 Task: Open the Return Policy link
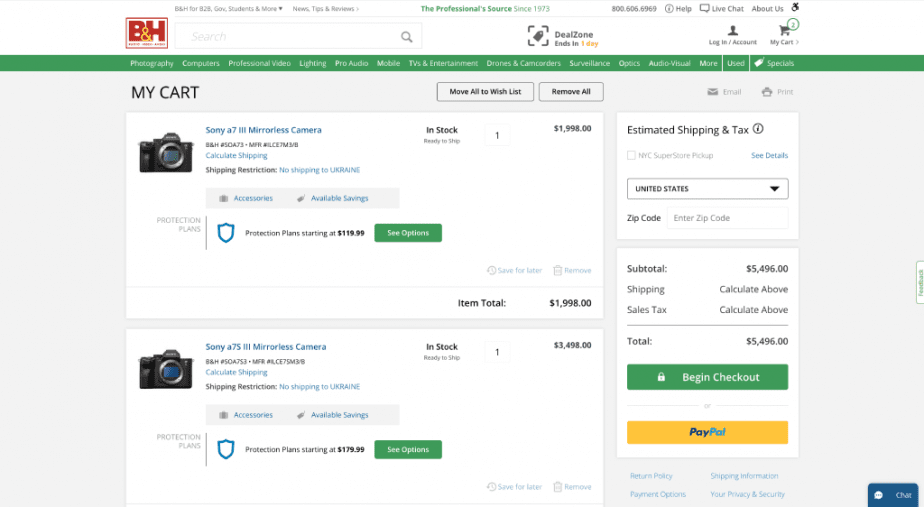click(651, 476)
